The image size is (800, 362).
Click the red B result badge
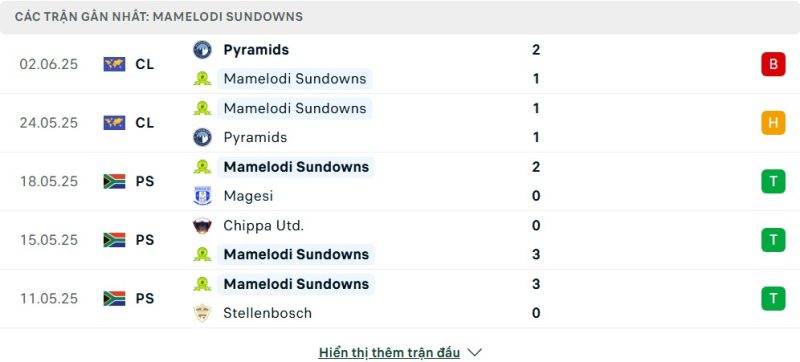773,64
